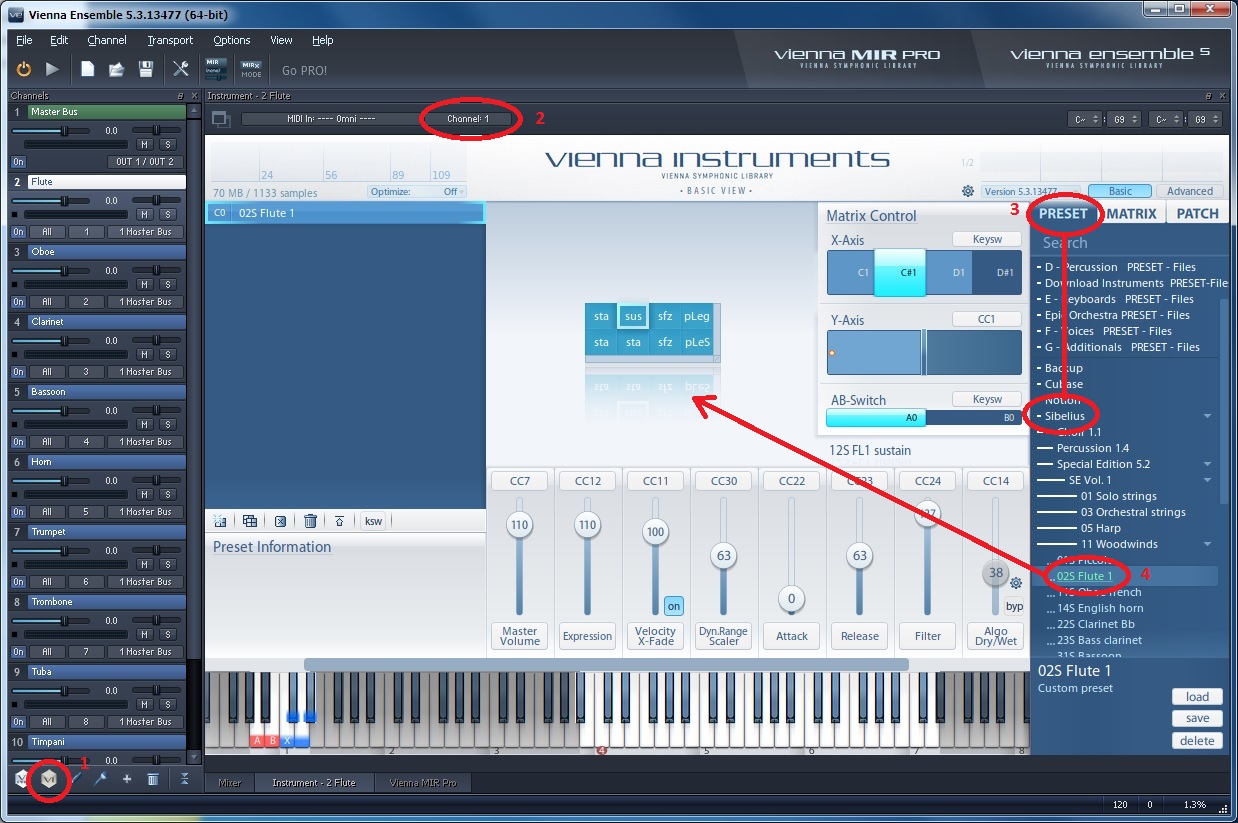Undock the Channels panel with float icon
This screenshot has width=1238, height=823.
180,96
